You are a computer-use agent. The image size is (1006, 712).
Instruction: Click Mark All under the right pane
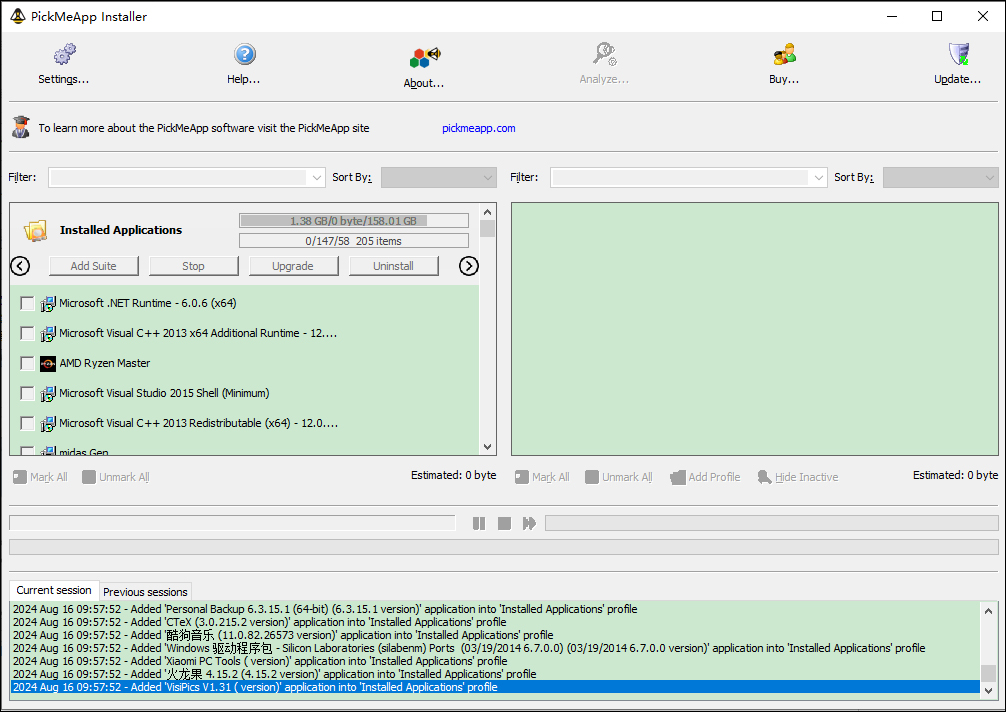coord(542,477)
